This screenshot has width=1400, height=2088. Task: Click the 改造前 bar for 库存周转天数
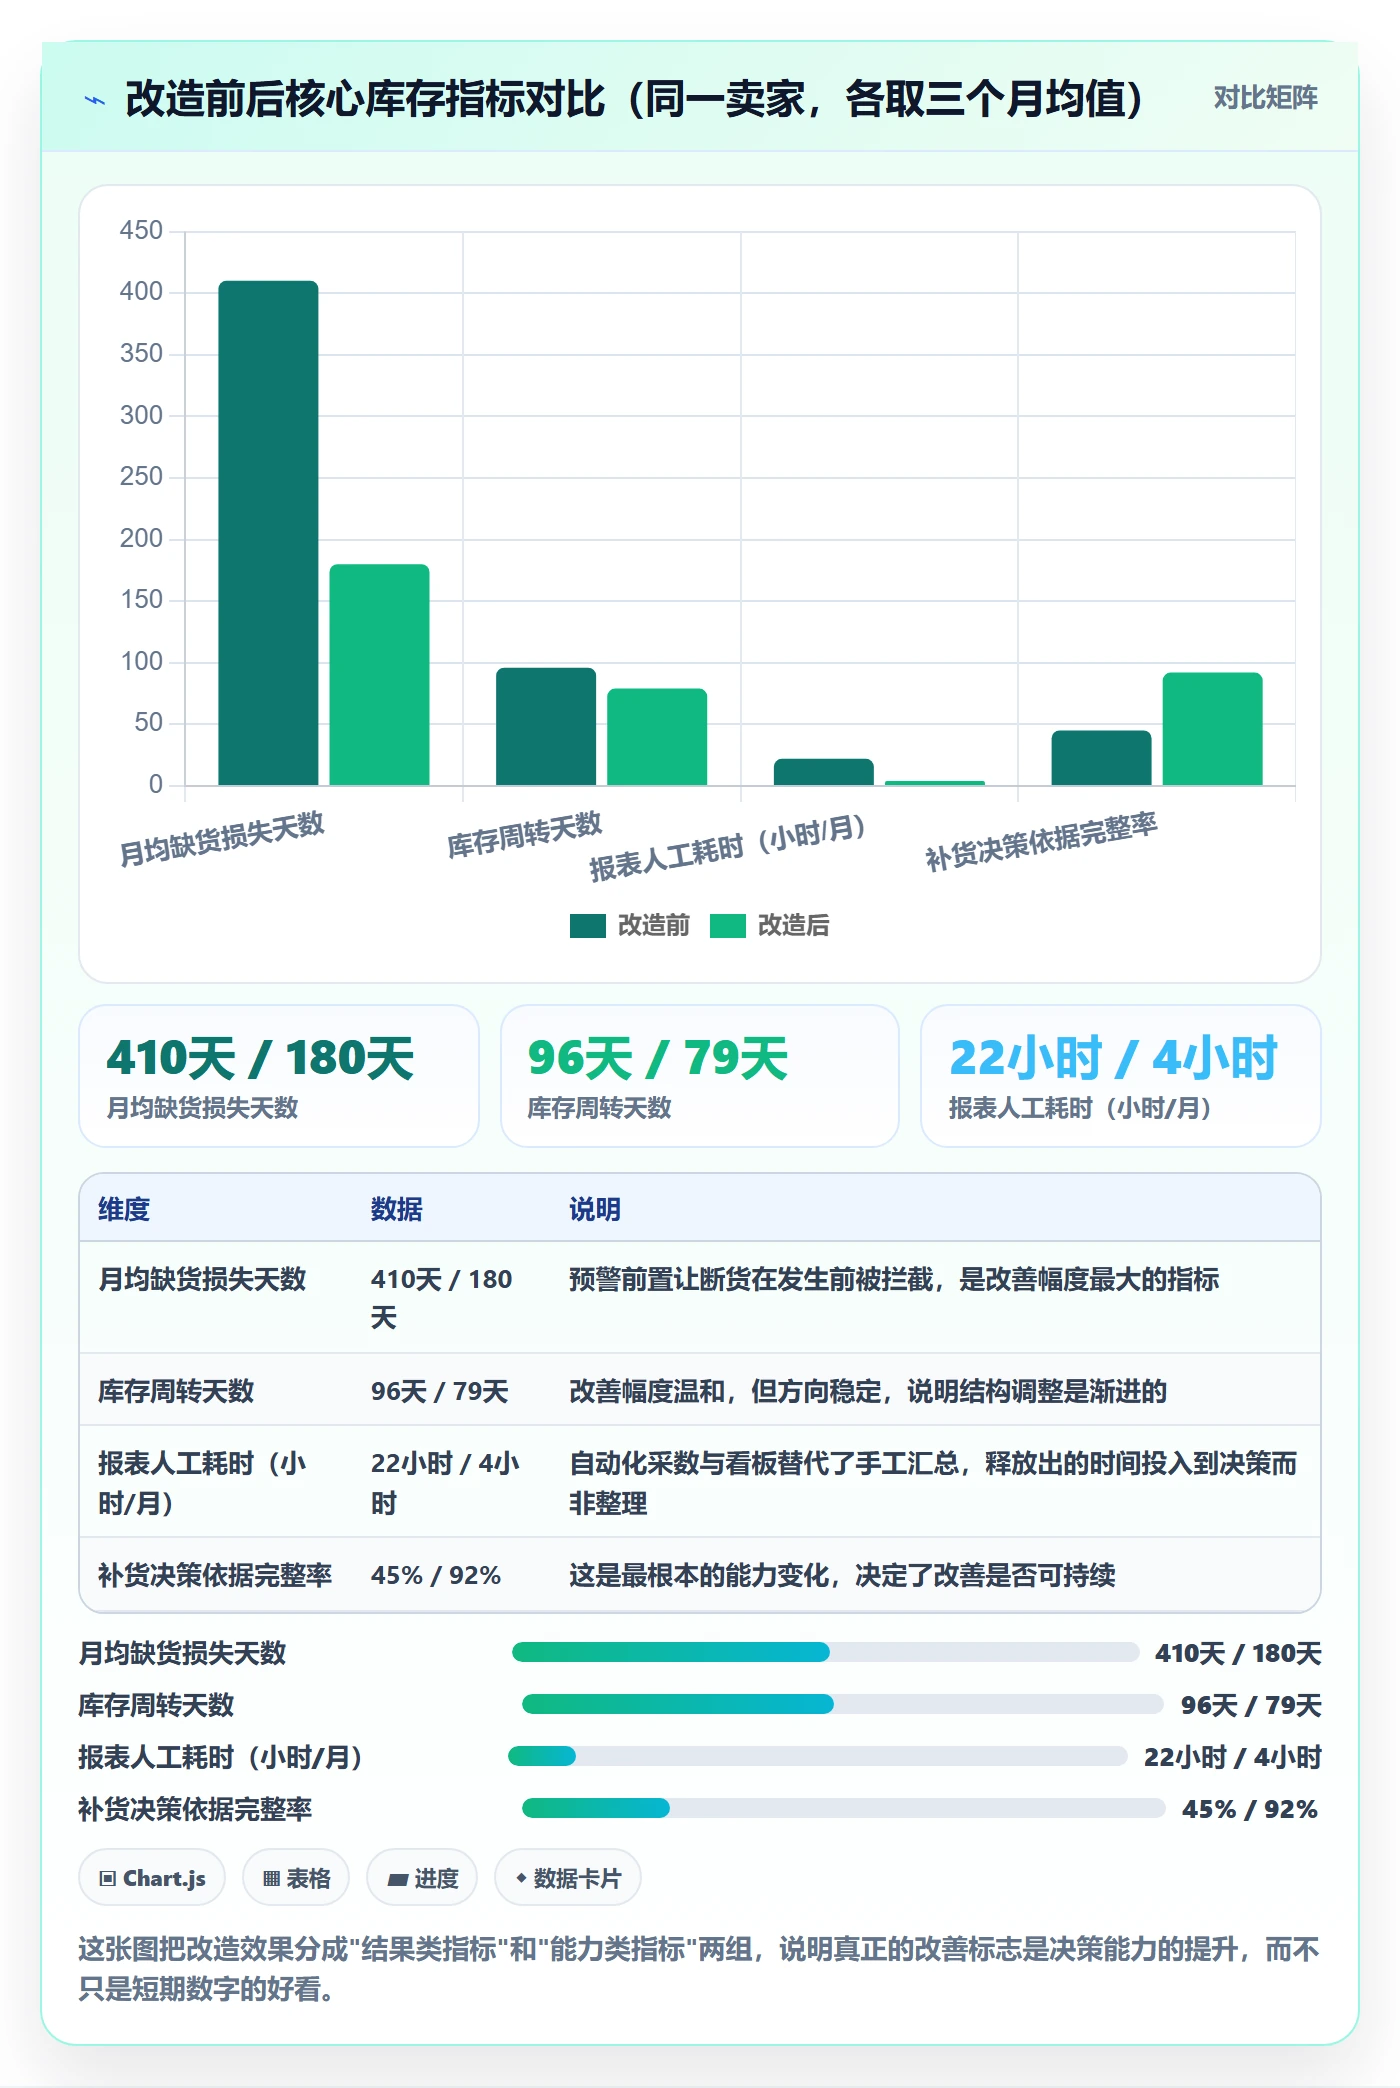click(546, 726)
